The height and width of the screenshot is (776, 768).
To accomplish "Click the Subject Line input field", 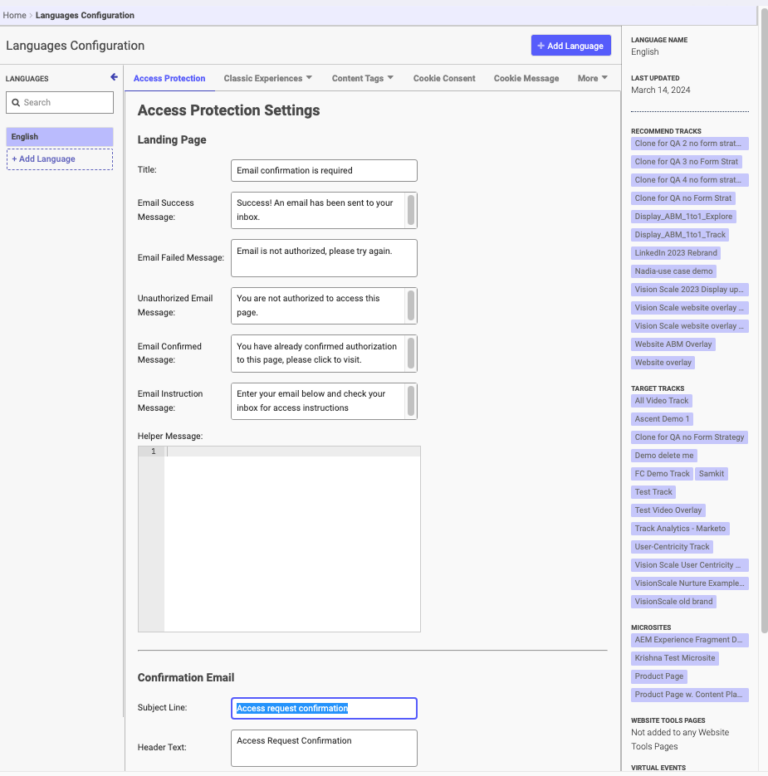I will tap(324, 708).
